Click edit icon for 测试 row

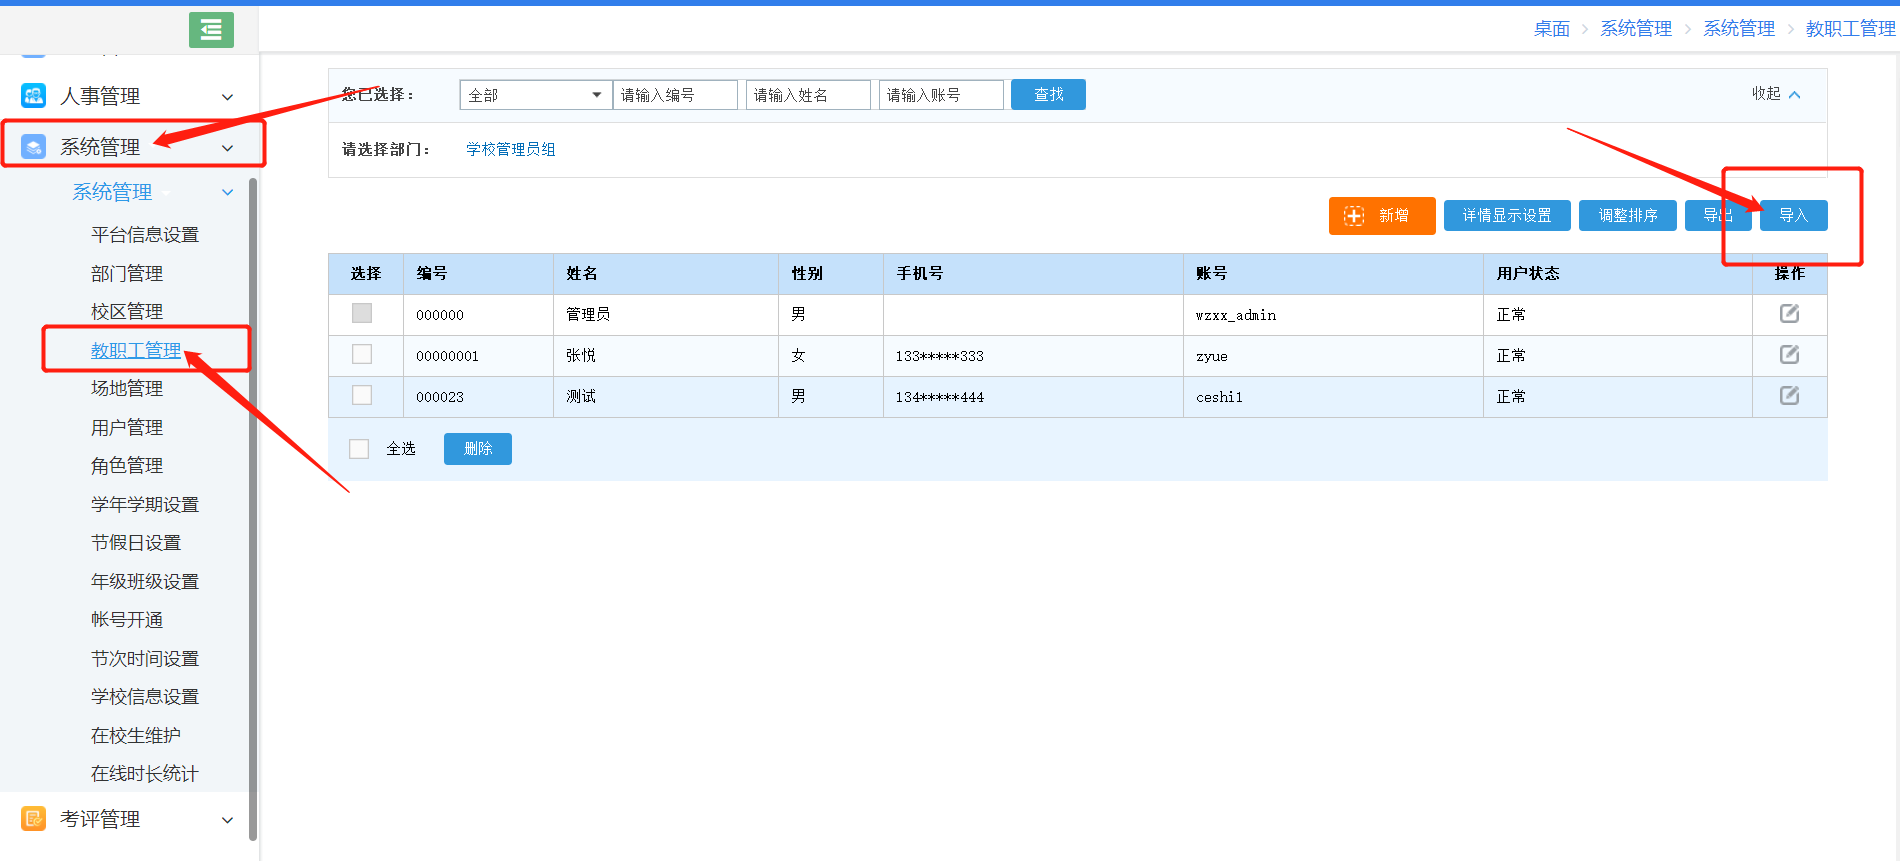(x=1789, y=396)
